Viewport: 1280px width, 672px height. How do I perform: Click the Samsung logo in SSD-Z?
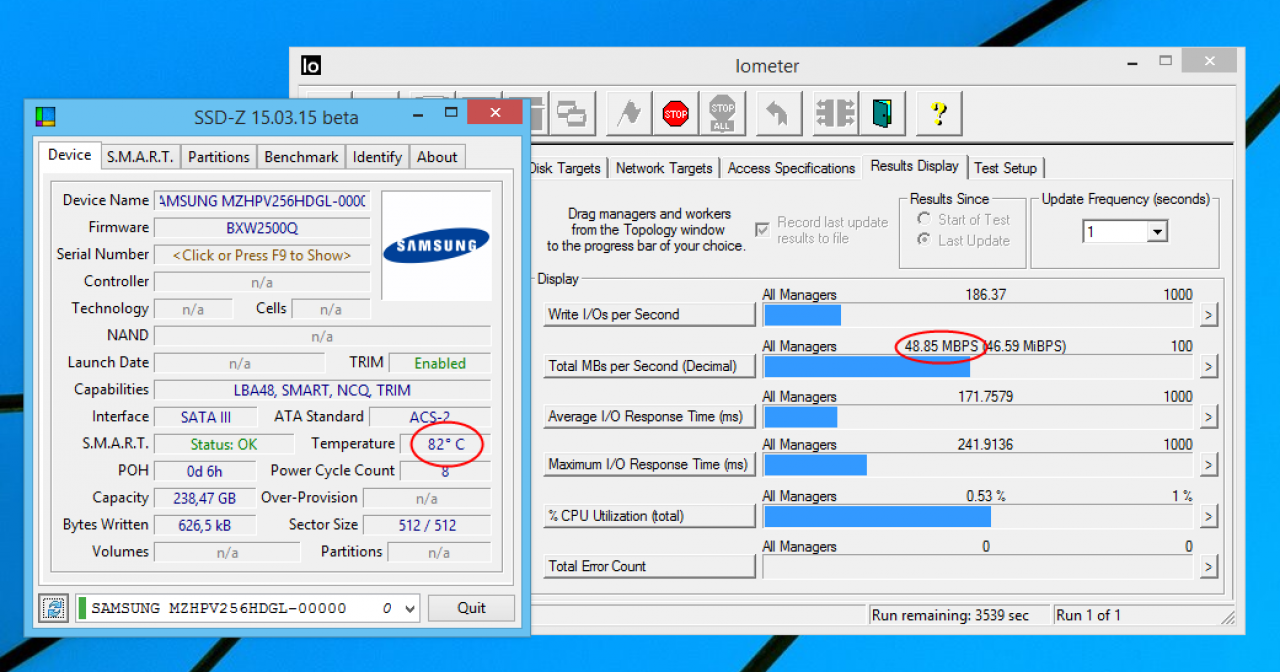tap(436, 245)
